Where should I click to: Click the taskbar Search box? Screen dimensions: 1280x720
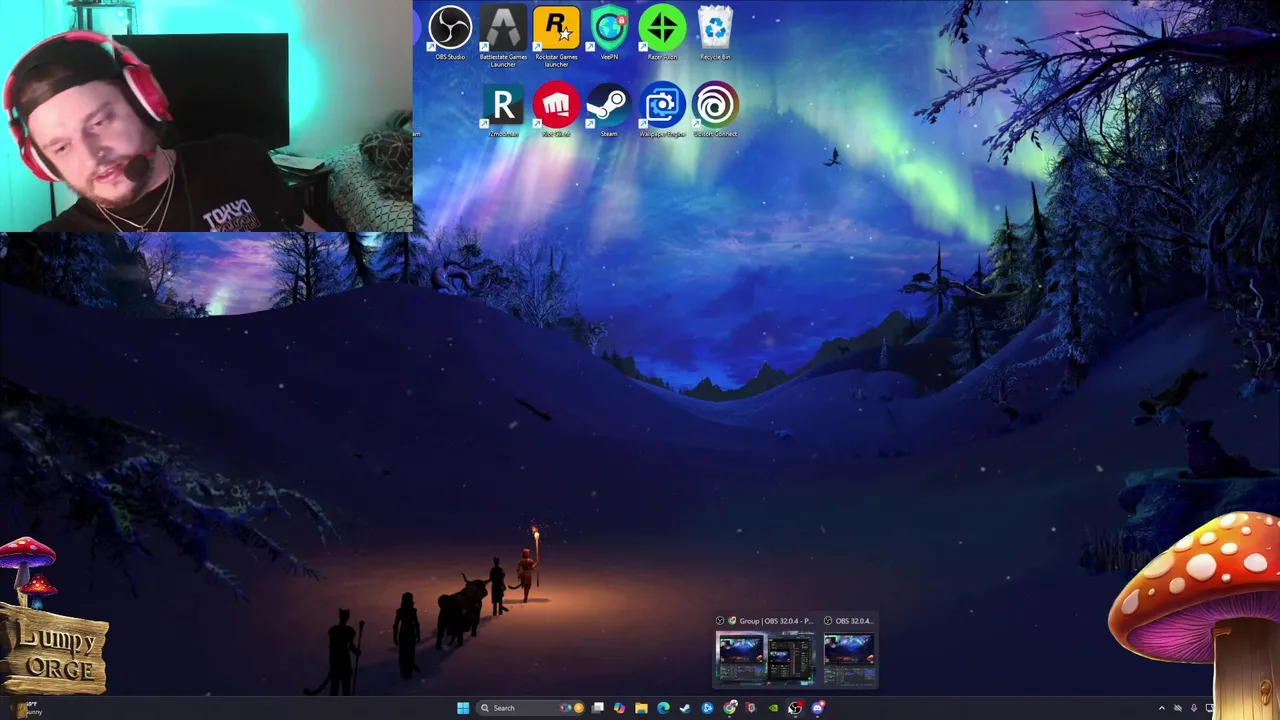[x=530, y=708]
